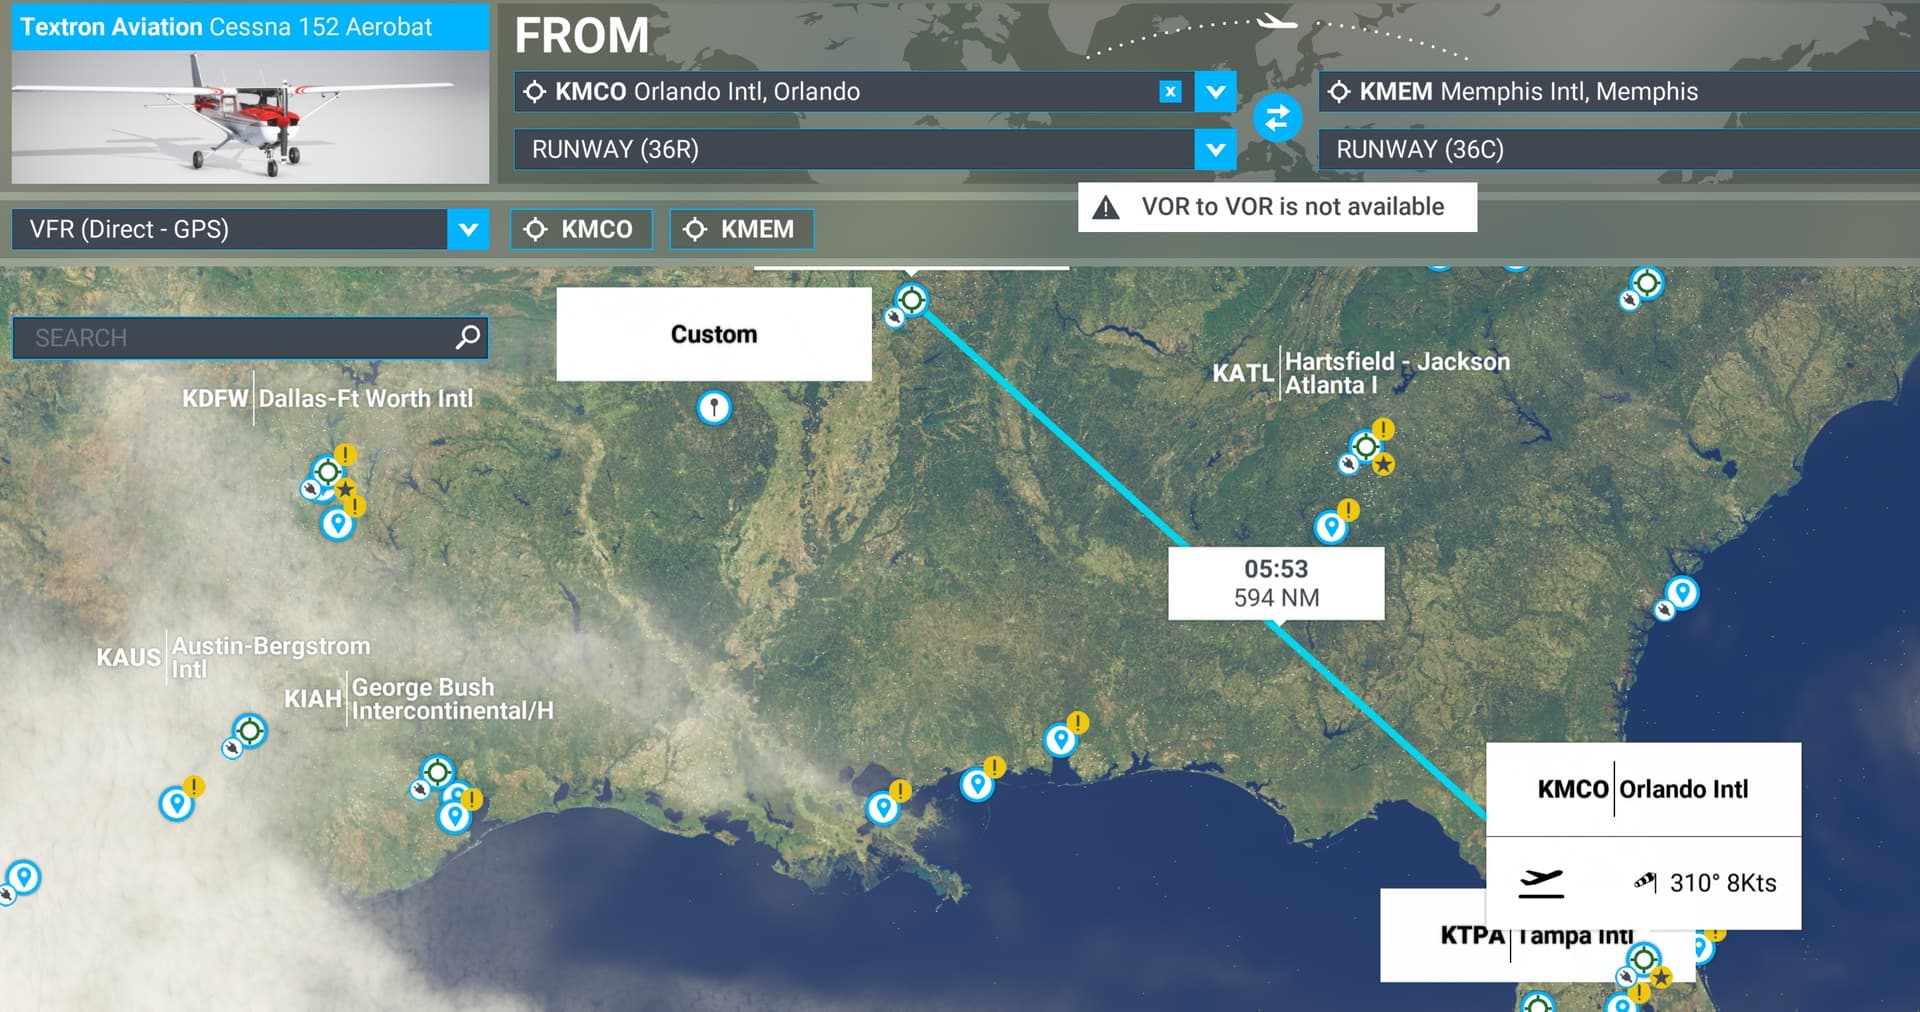This screenshot has width=1920, height=1012.
Task: Click the departure airplane icon in KMCO popup
Action: tap(1541, 882)
